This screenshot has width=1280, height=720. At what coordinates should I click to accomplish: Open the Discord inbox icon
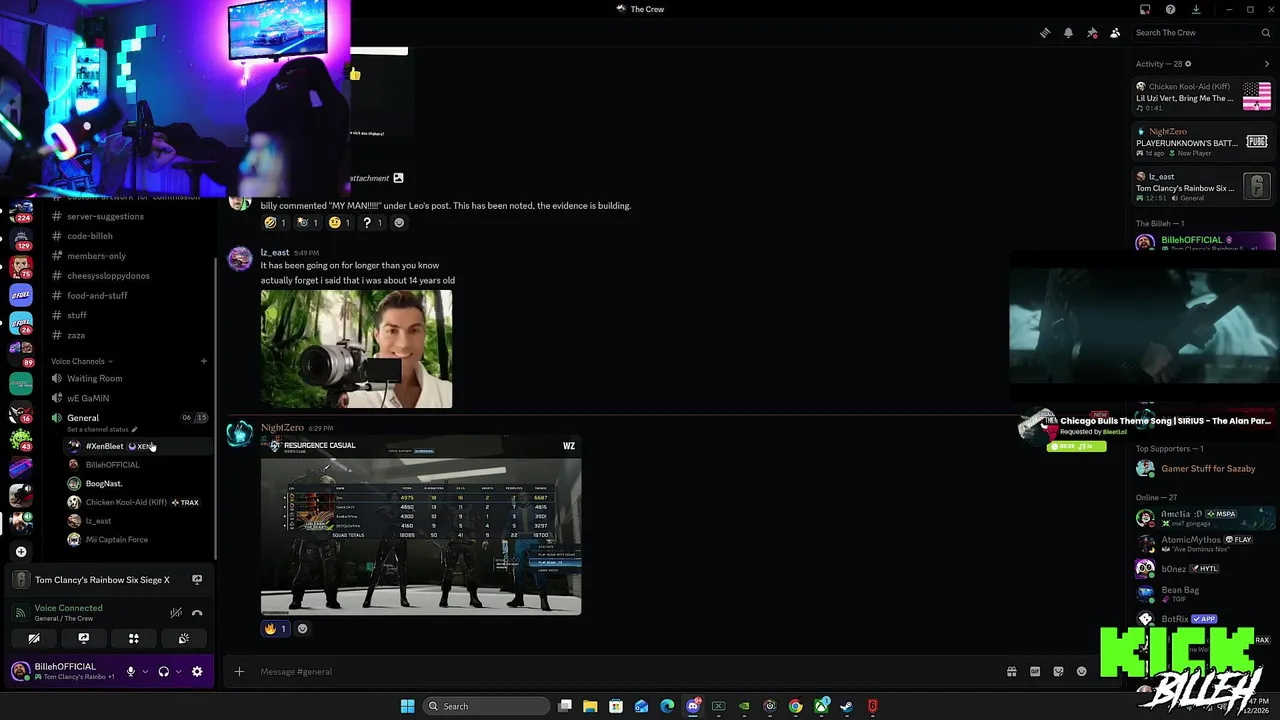tap(1145, 9)
